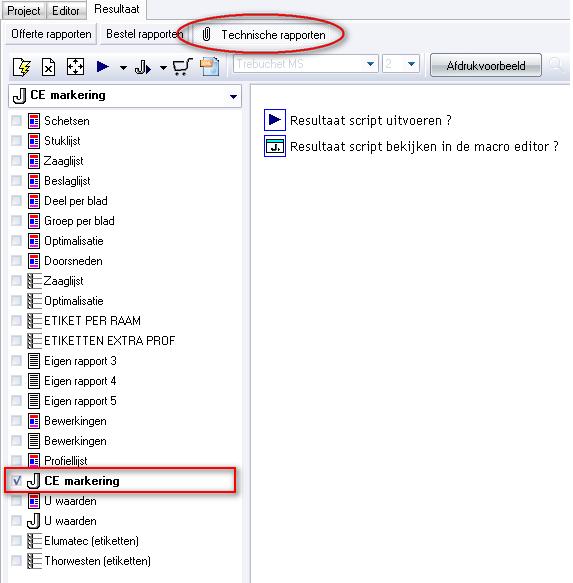Click the J macro script toolbar icon

point(143,68)
